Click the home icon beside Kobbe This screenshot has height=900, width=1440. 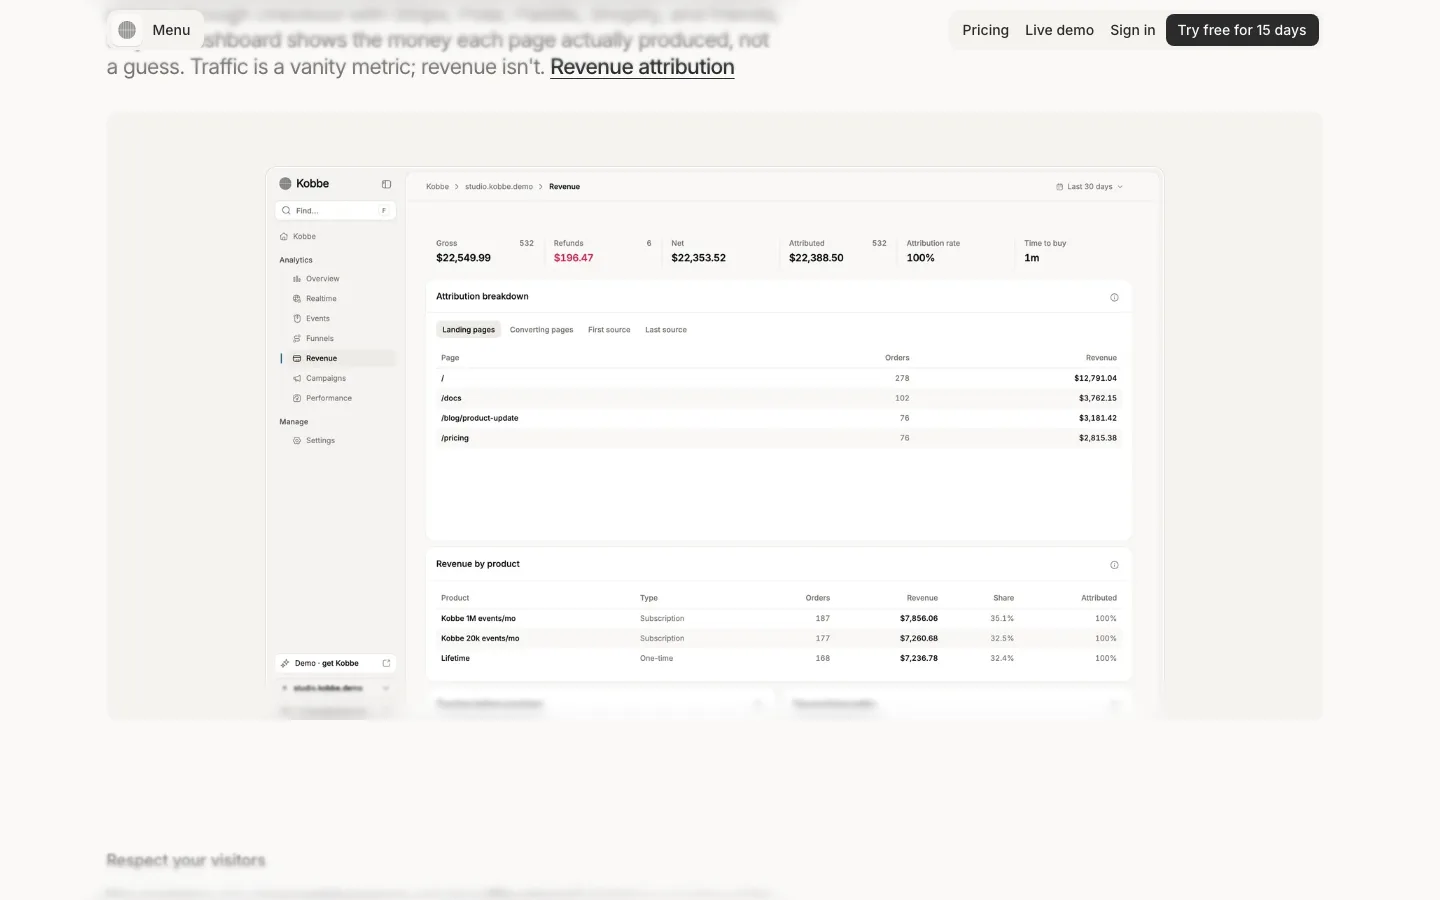(284, 237)
